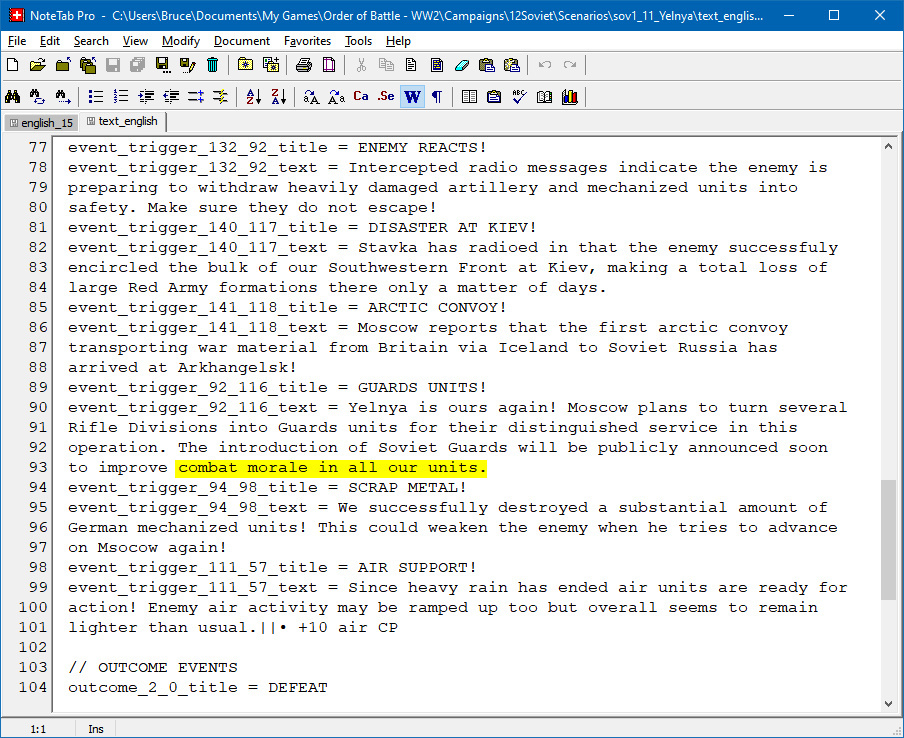The image size is (904, 738).
Task: Switch to the english_15 tab
Action: pos(42,123)
